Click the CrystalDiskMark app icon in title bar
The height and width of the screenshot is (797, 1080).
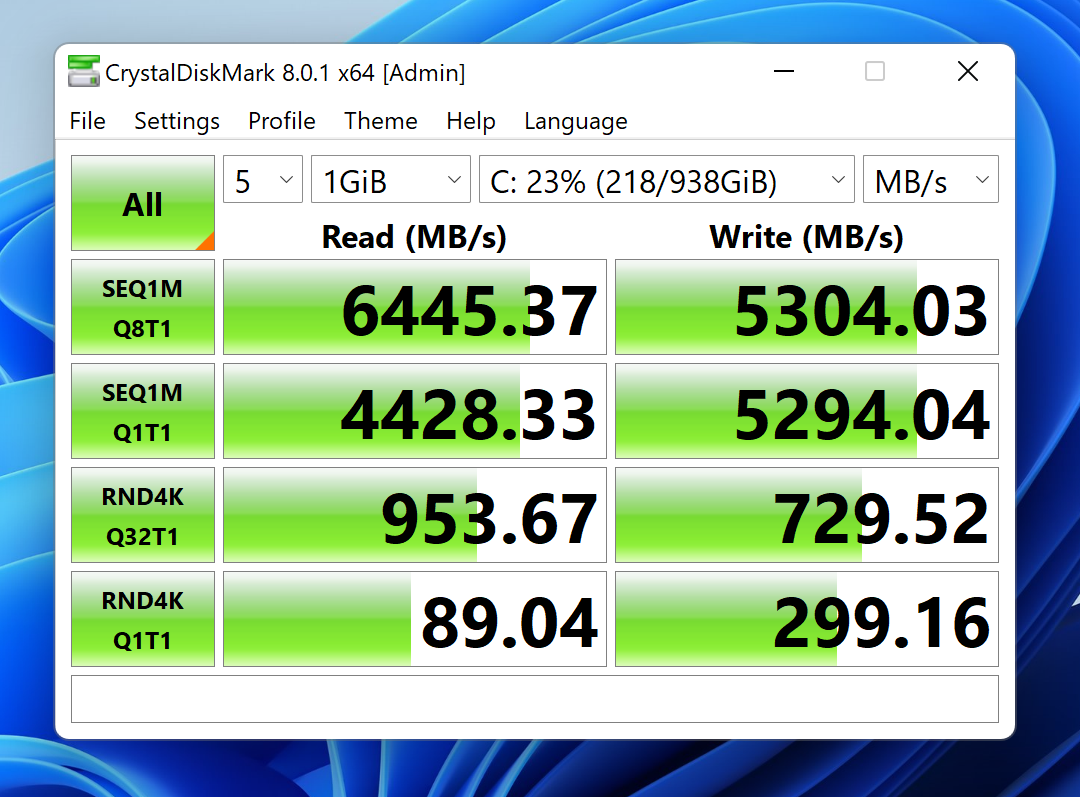(83, 72)
